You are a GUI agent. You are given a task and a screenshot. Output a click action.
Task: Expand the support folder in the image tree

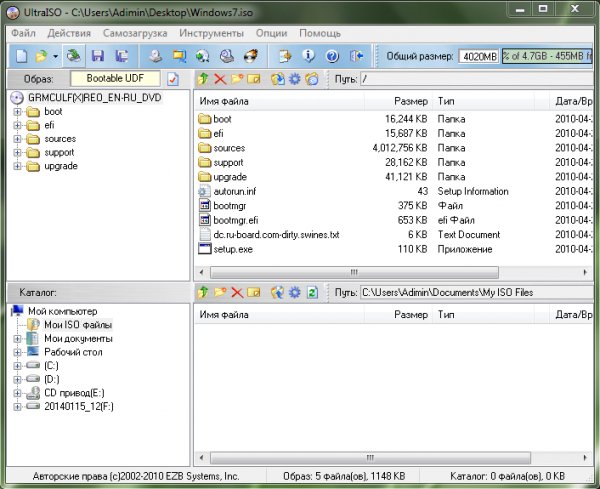click(x=17, y=153)
